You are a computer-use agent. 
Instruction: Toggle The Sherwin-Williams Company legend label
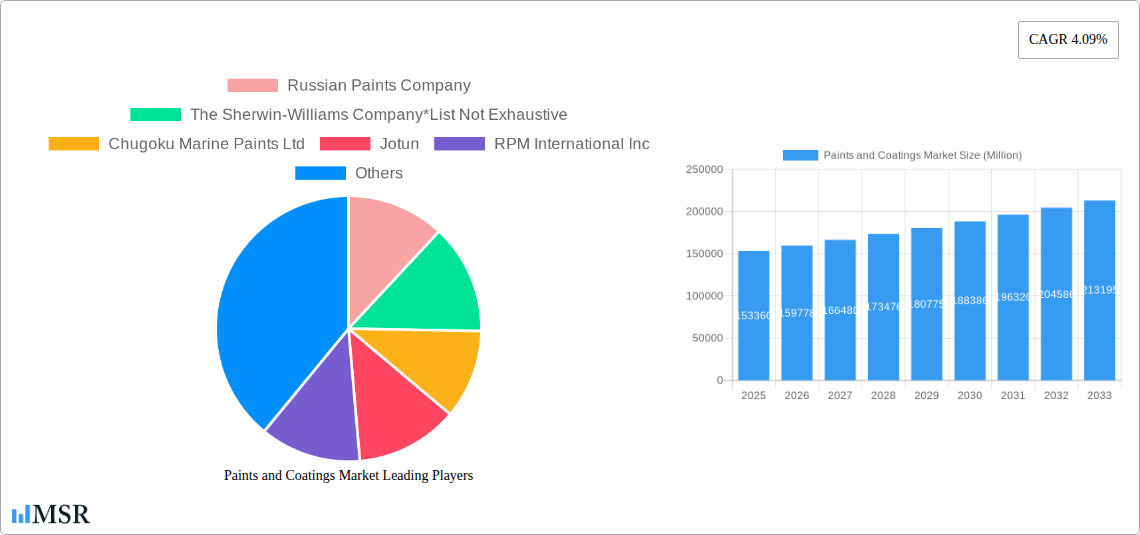379,115
